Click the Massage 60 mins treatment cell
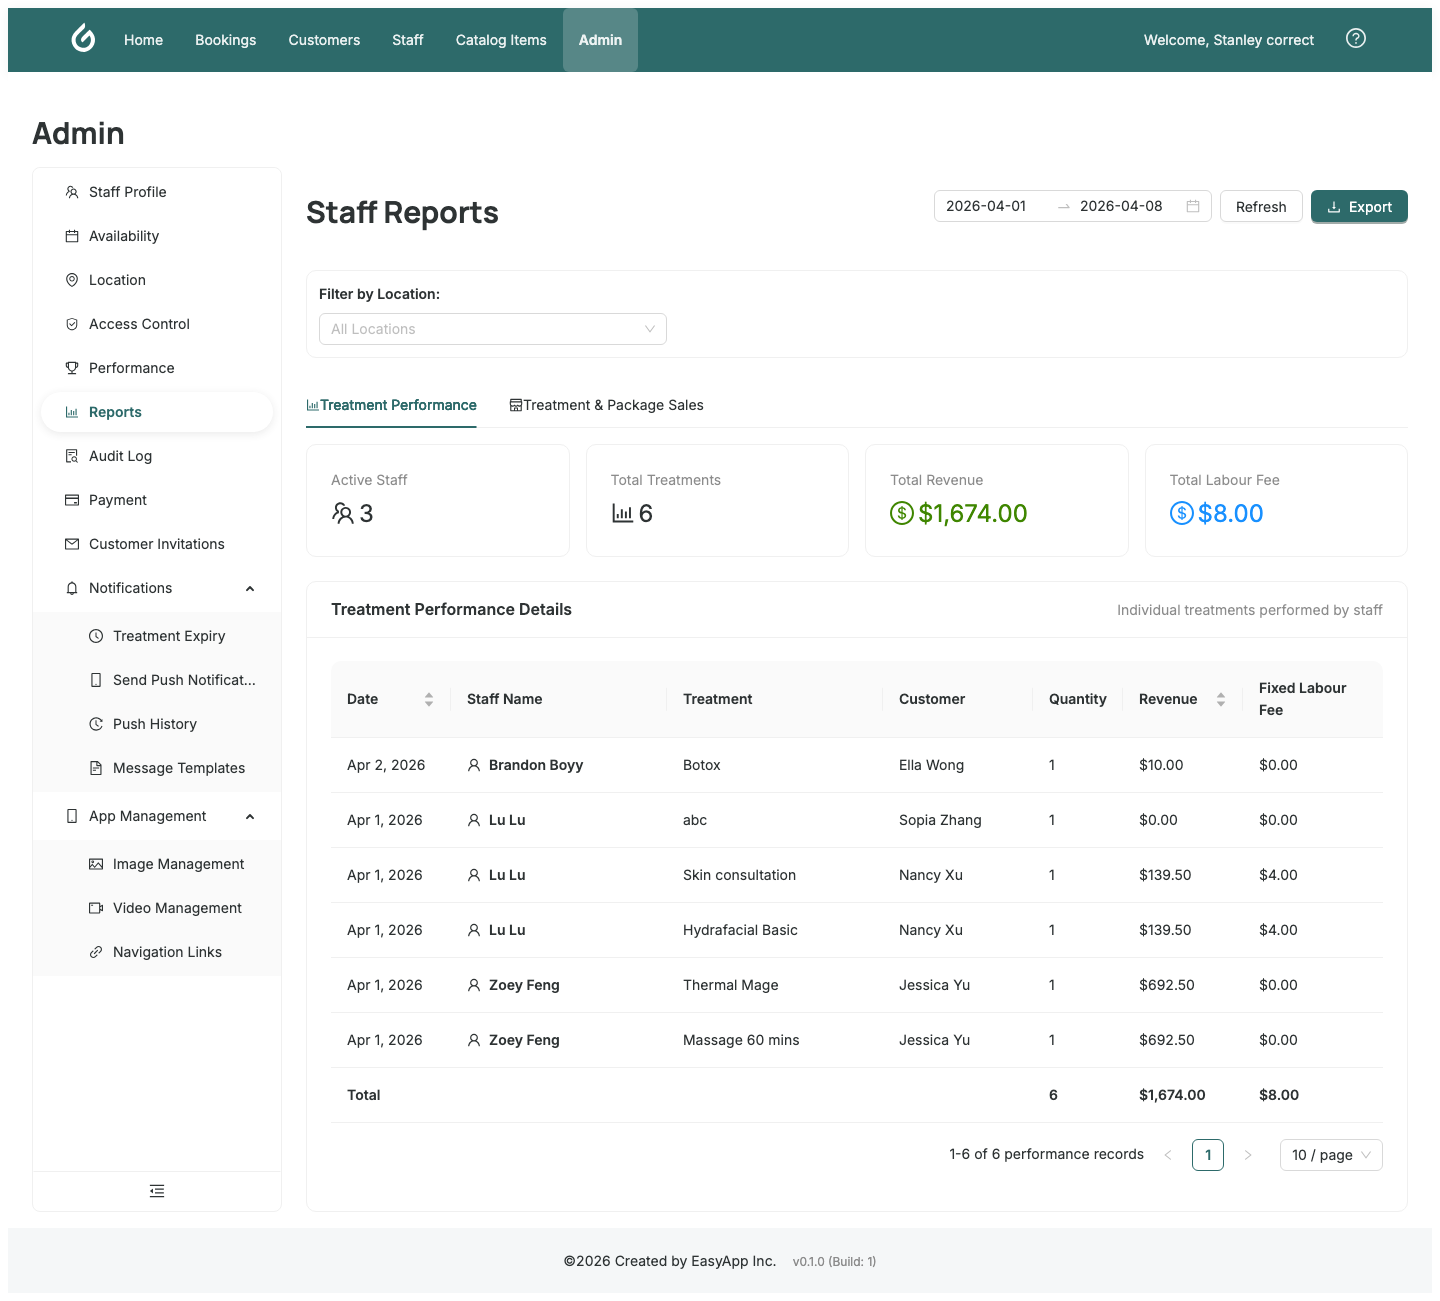Screen dimensions: 1440x1301 pos(741,1040)
